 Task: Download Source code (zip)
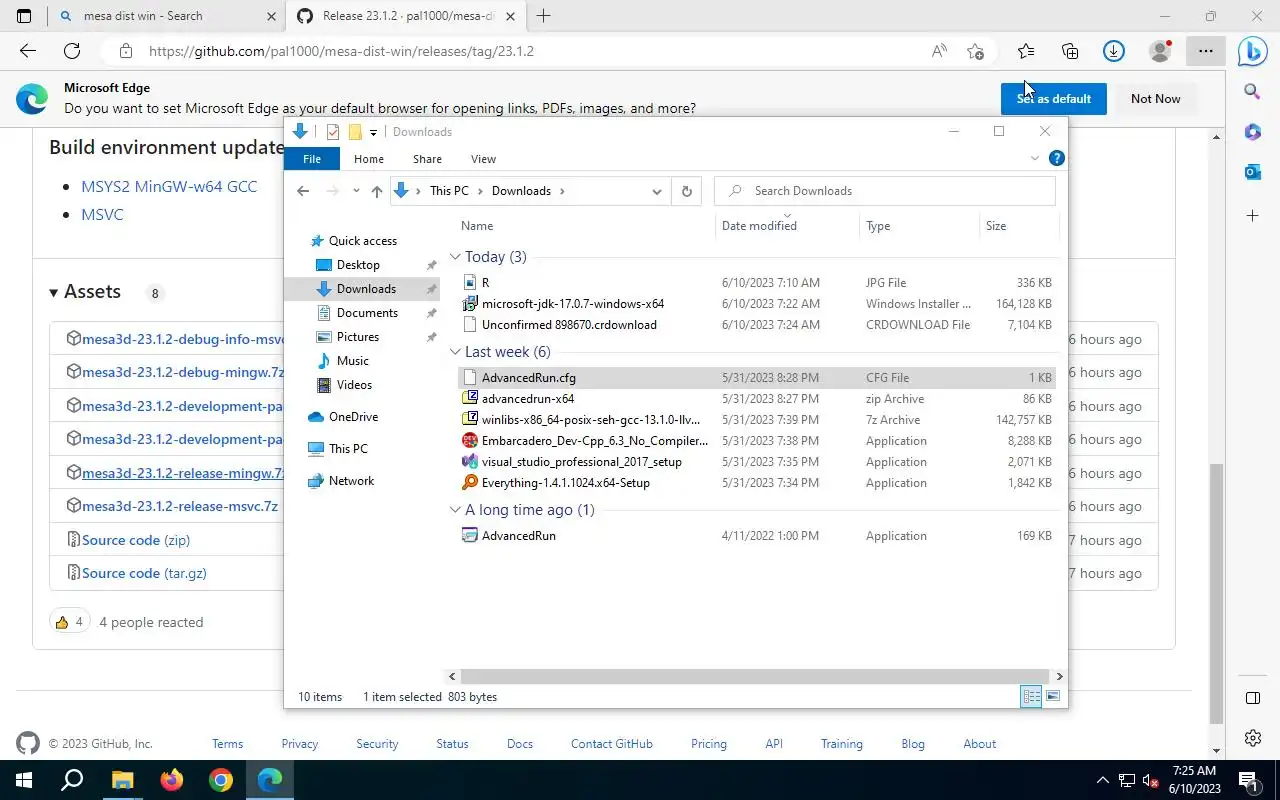(x=136, y=540)
